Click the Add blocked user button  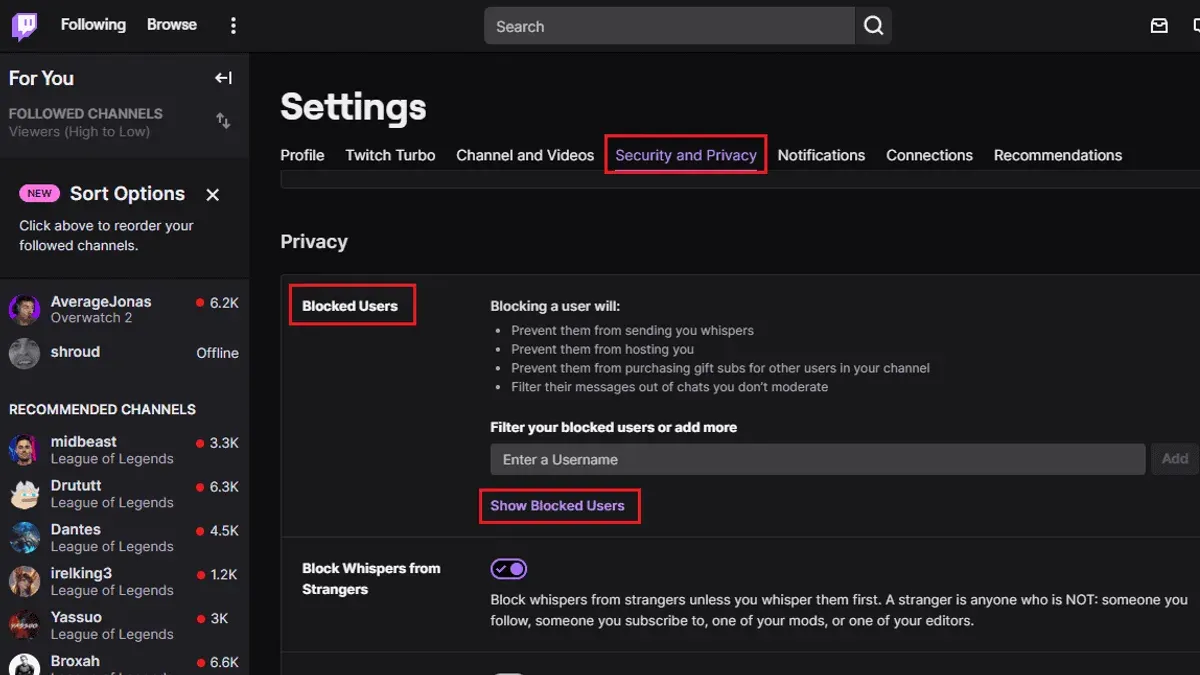[x=1175, y=459]
